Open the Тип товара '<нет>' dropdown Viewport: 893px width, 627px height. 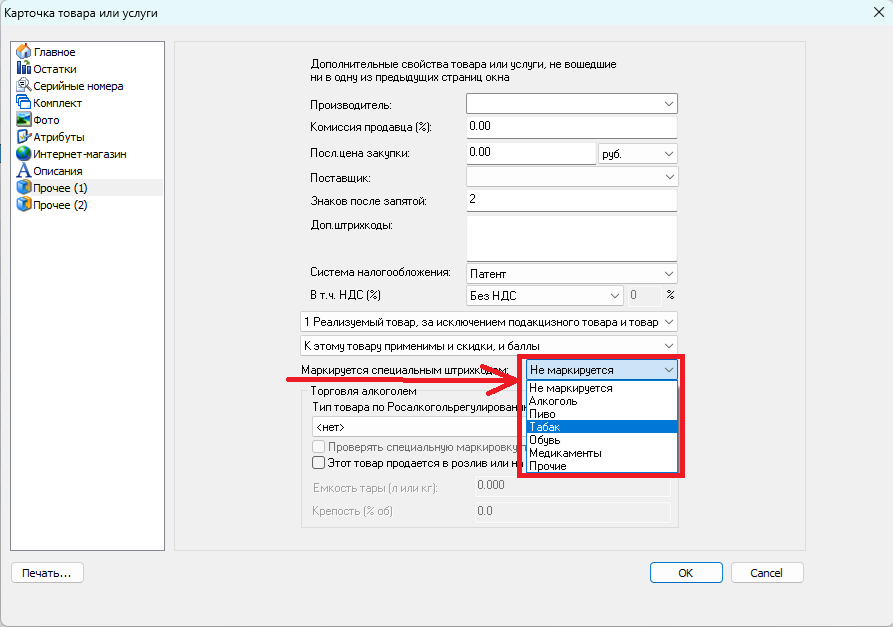419,427
